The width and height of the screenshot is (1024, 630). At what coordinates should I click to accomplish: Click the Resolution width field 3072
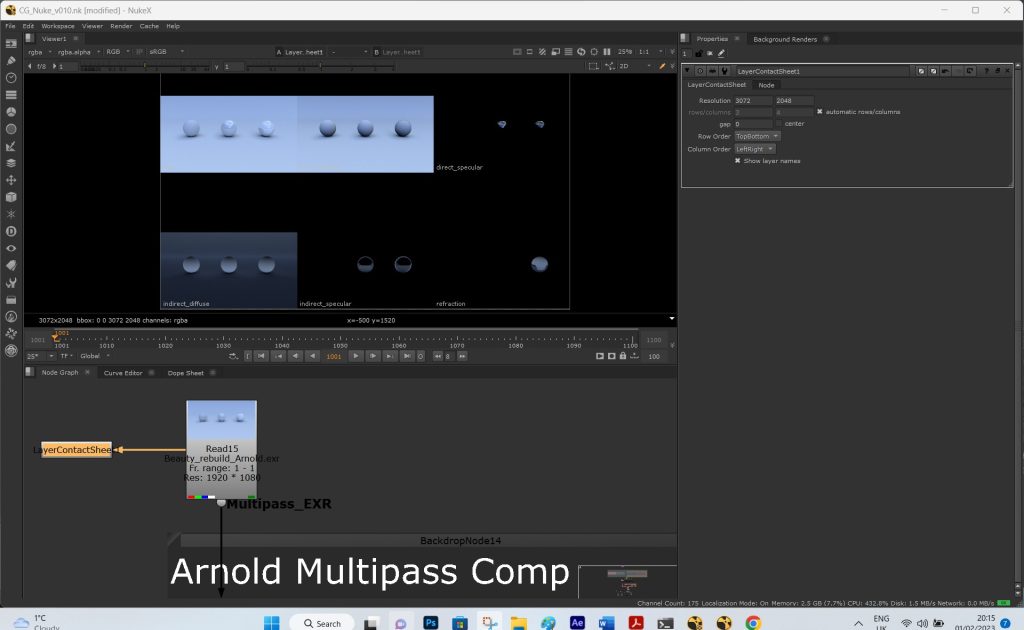[x=753, y=101]
